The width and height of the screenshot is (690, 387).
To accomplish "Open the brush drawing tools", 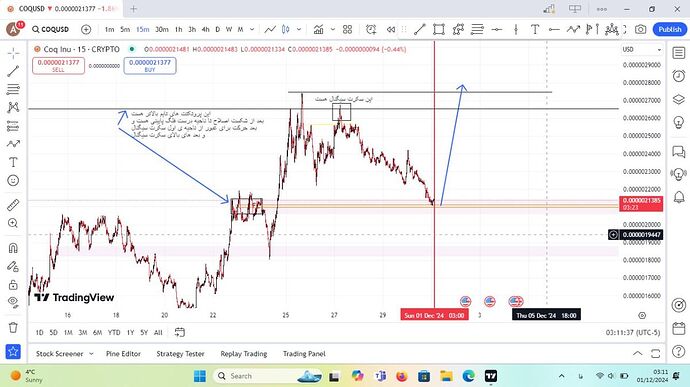I will [x=13, y=144].
